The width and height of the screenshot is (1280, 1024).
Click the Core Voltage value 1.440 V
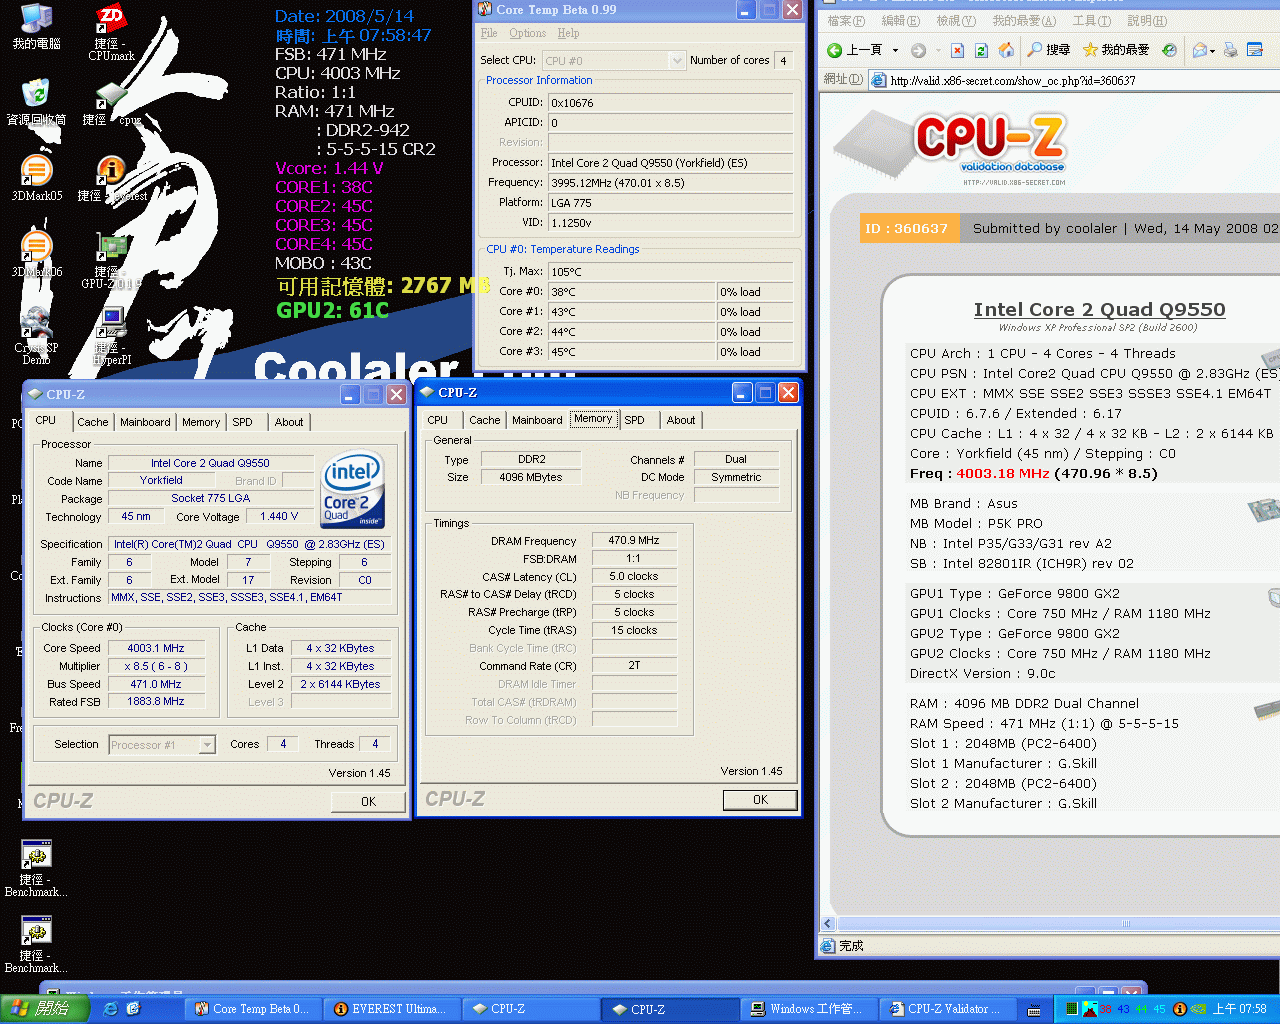pos(280,516)
